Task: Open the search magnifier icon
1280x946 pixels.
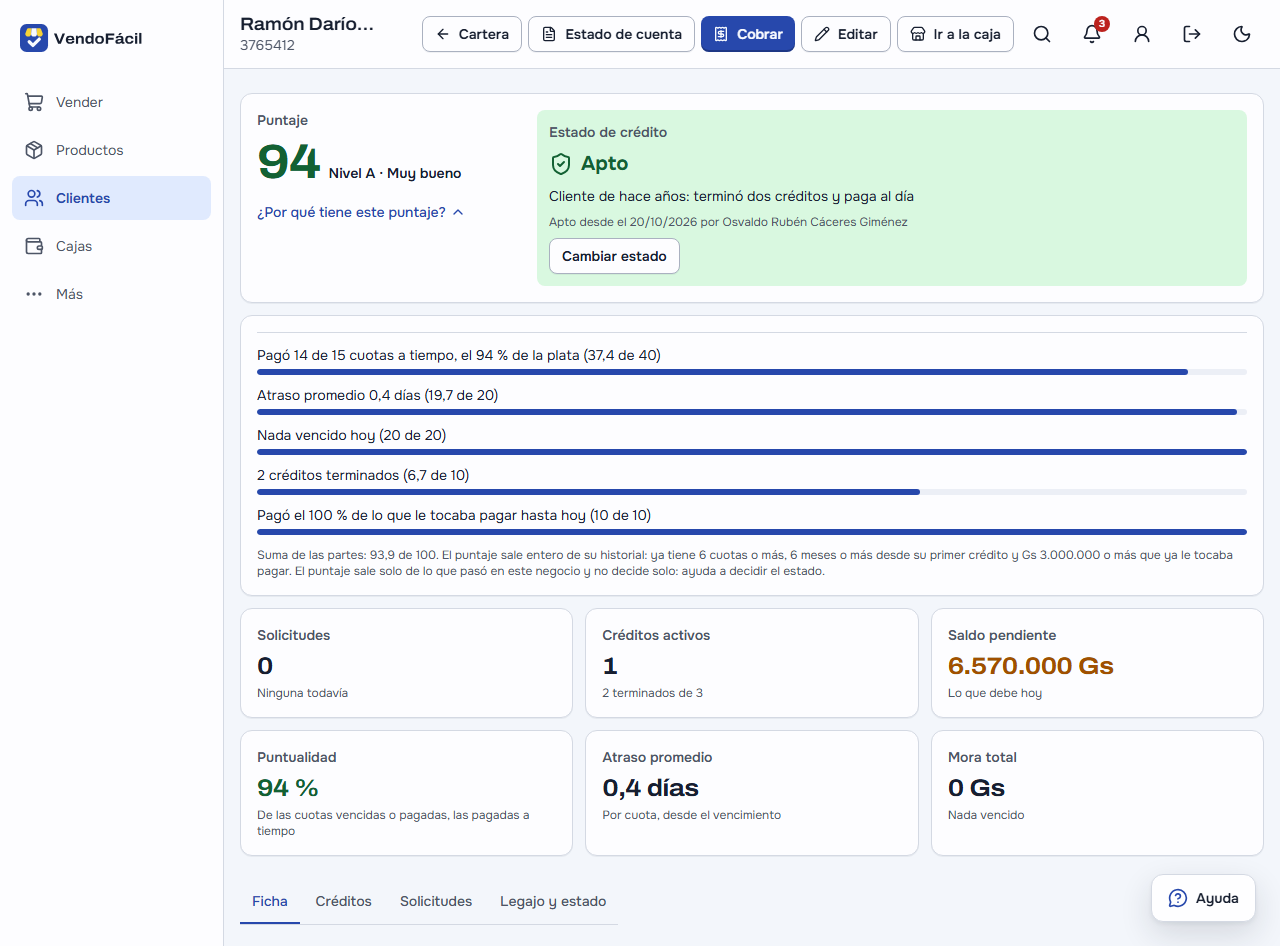Action: coord(1042,34)
